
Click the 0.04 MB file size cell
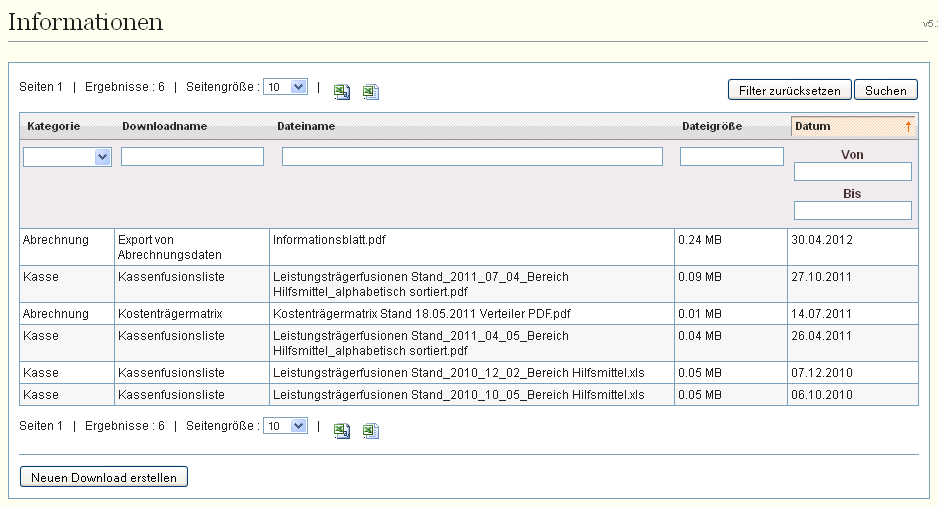700,336
